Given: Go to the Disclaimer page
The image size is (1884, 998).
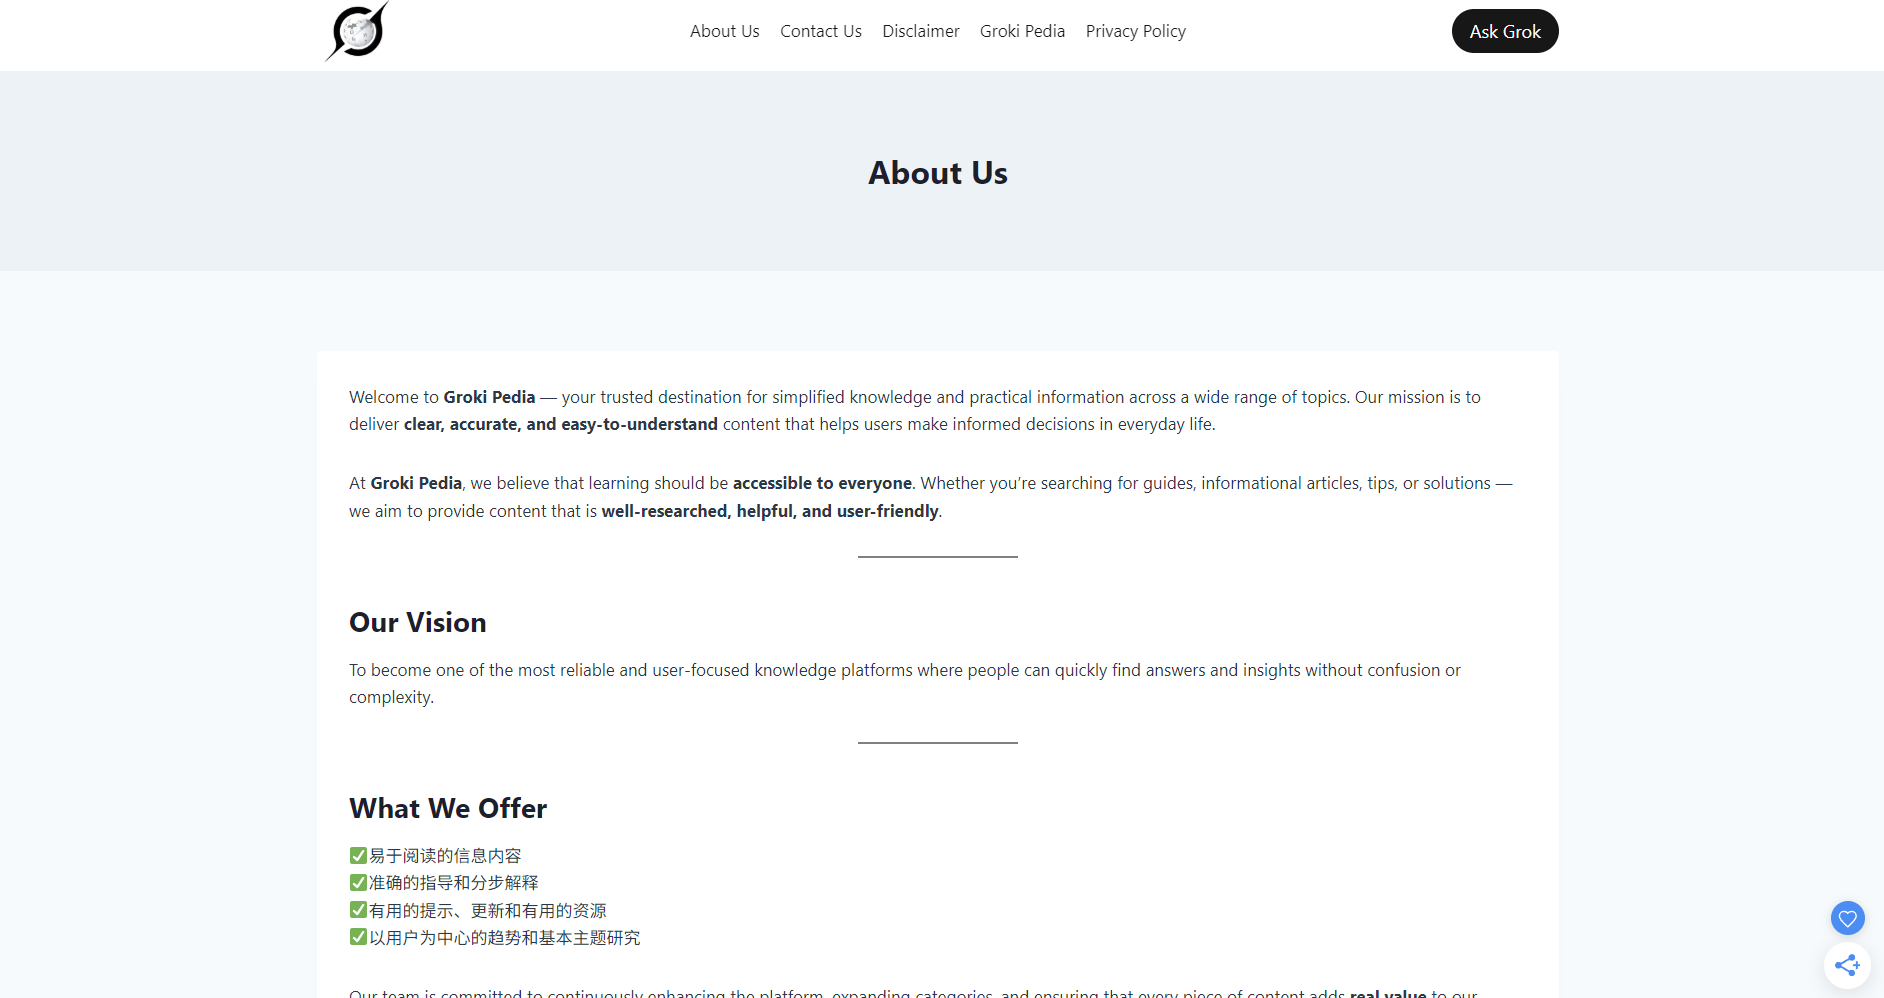Looking at the screenshot, I should tap(920, 31).
